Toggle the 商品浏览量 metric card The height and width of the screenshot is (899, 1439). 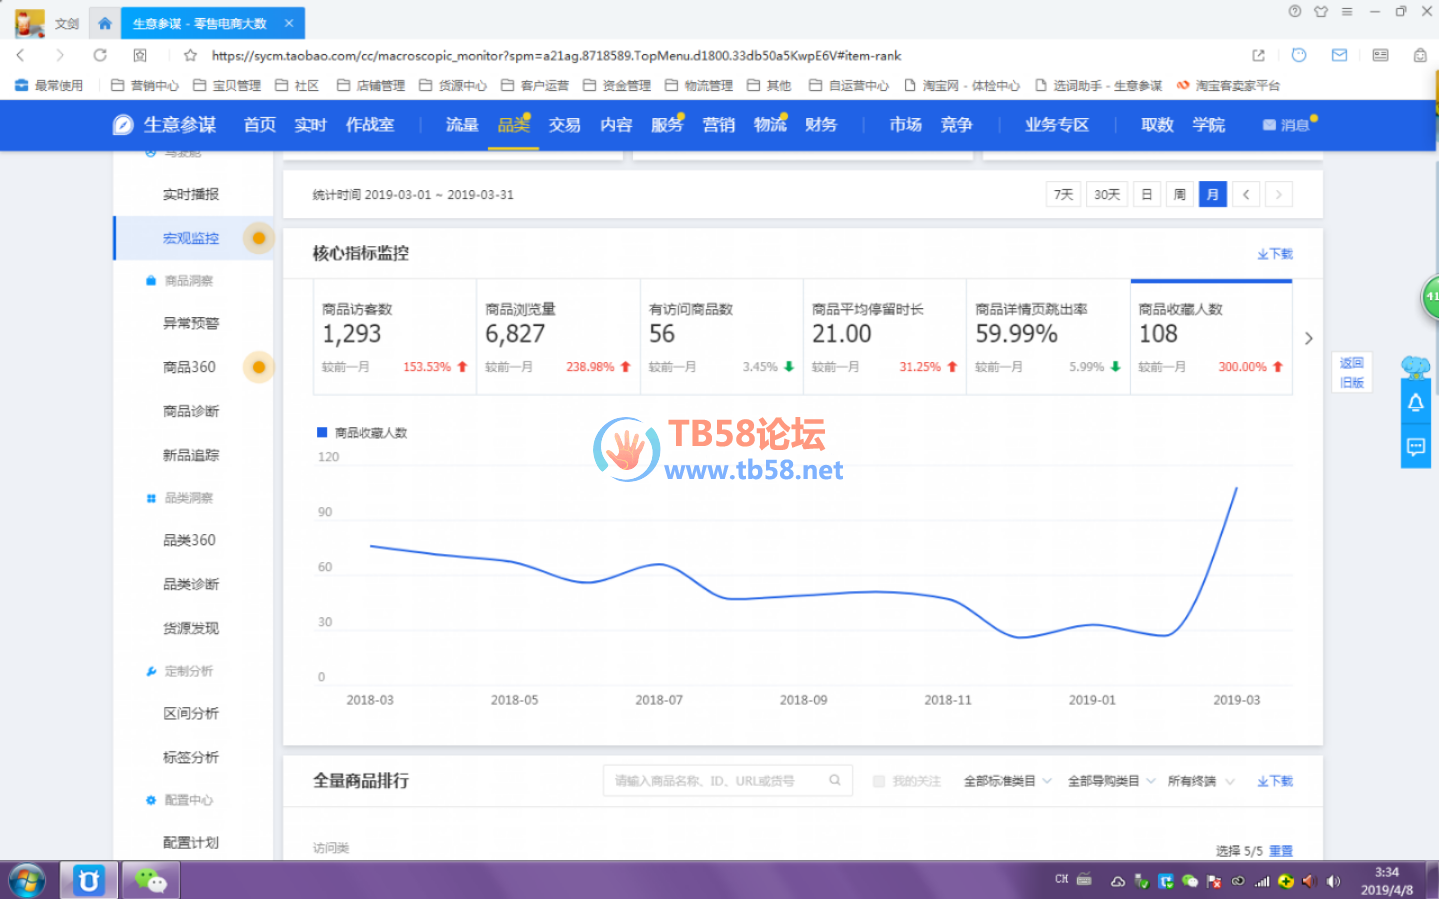[557, 338]
